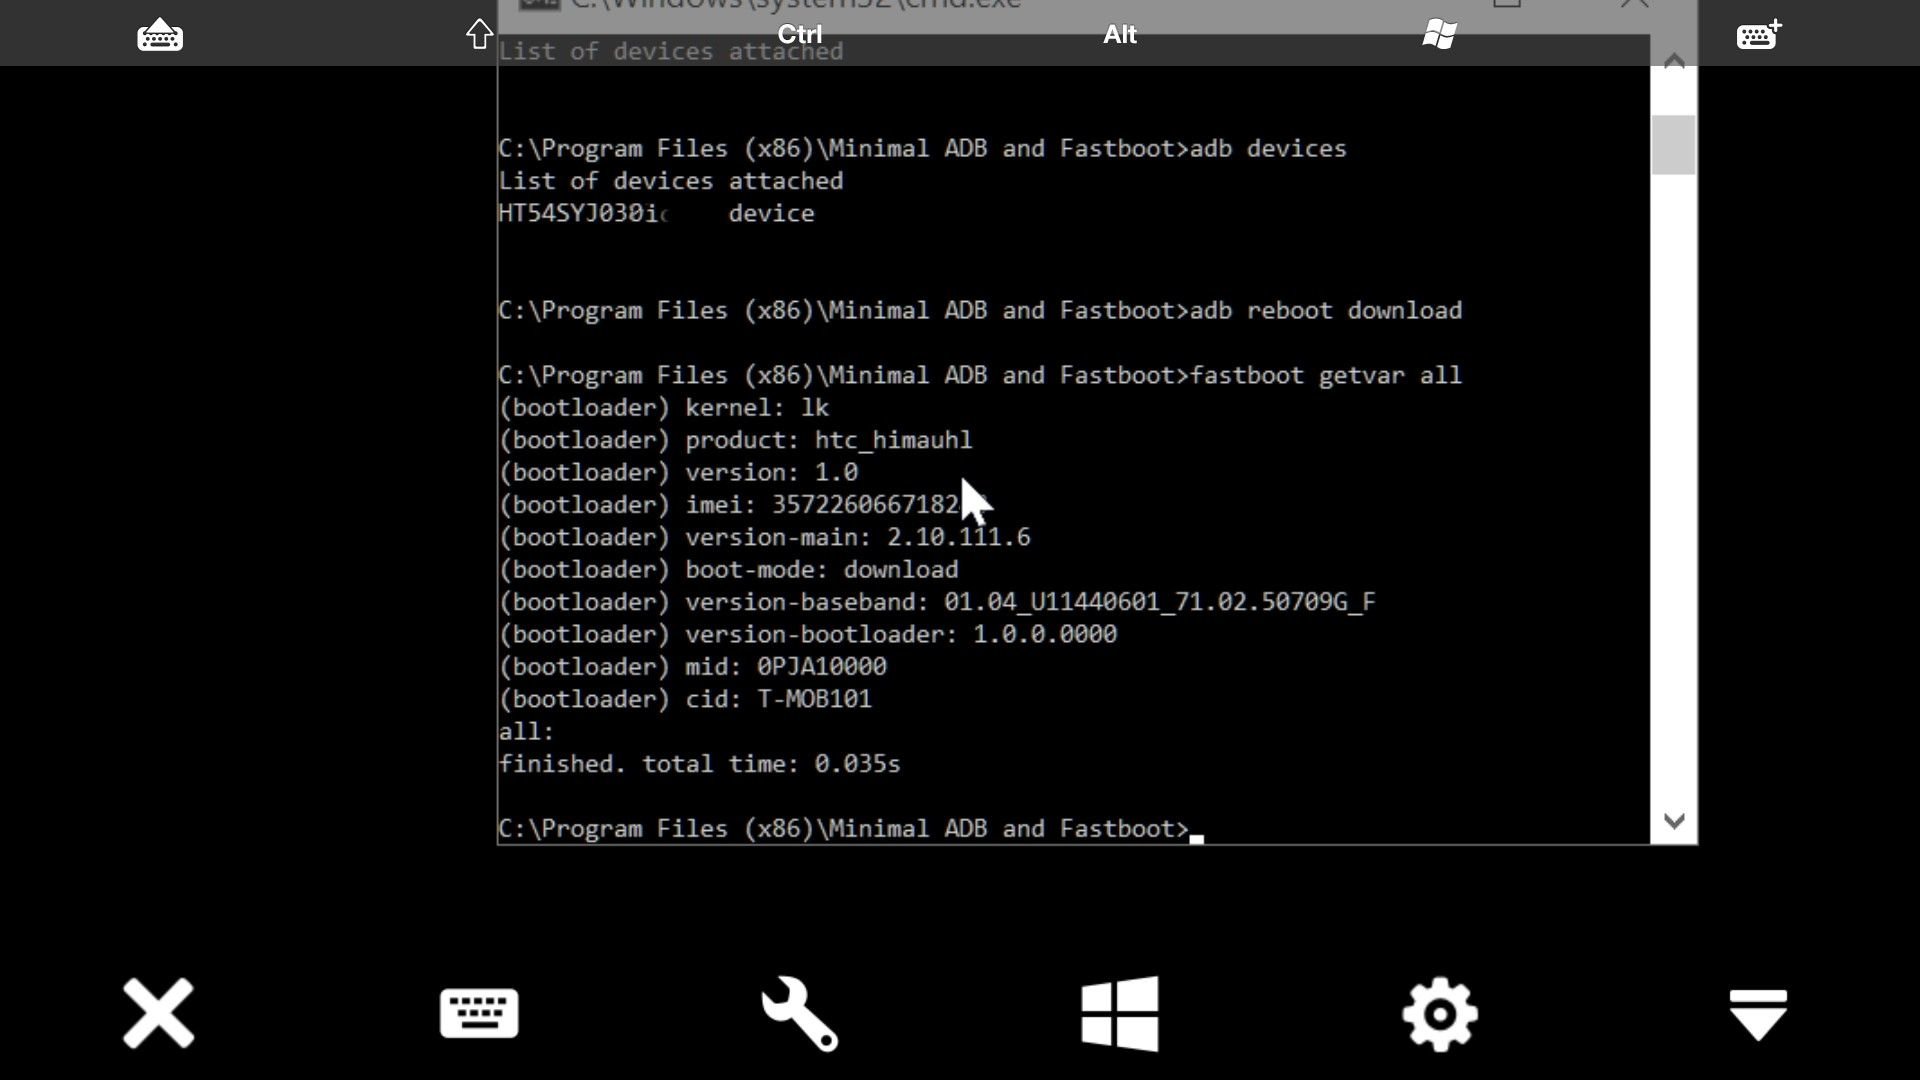This screenshot has width=1920, height=1080.
Task: Open extra keys keyboard-plus icon
Action: point(1759,34)
